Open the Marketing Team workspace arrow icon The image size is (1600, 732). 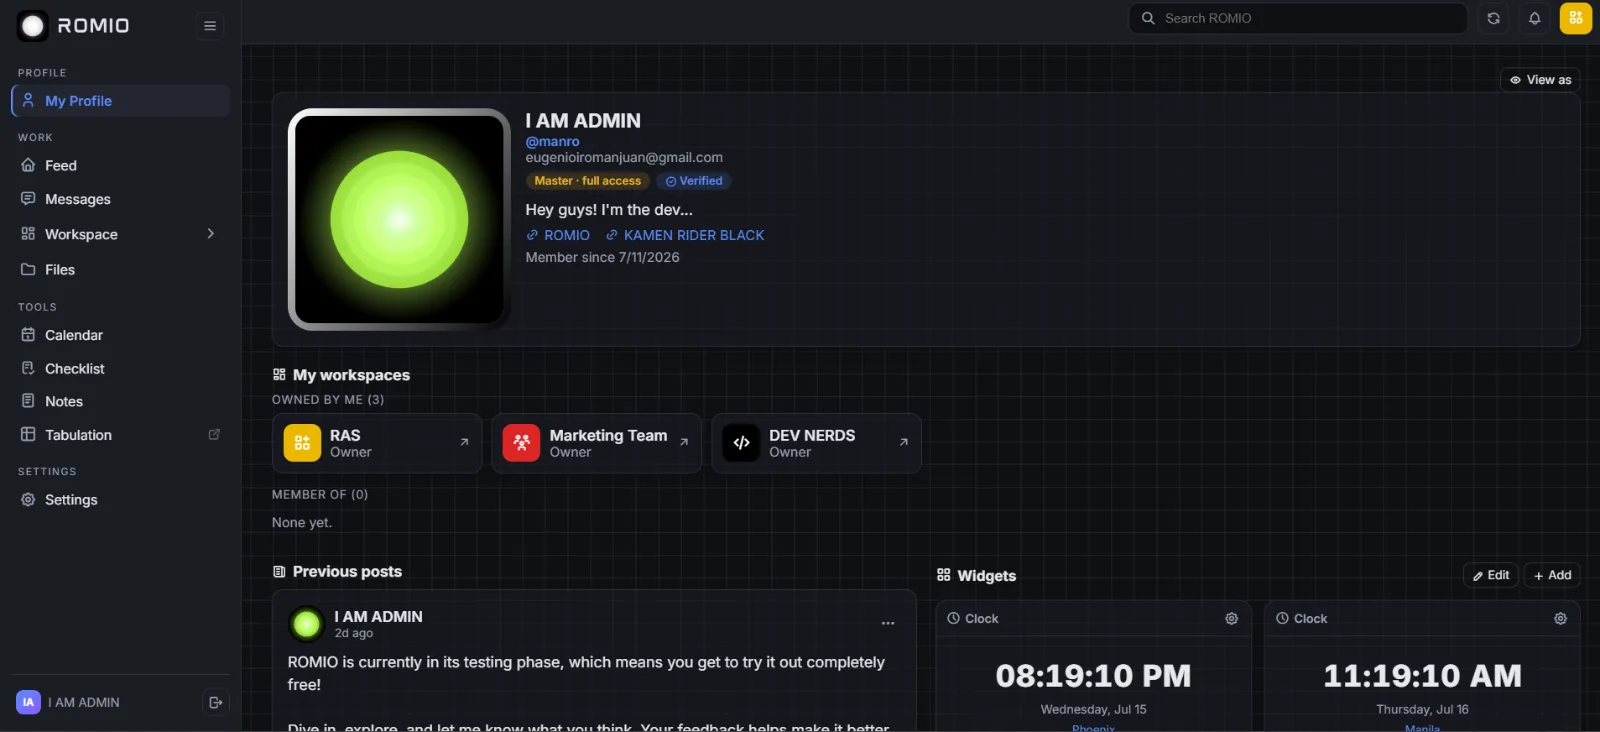(x=684, y=442)
